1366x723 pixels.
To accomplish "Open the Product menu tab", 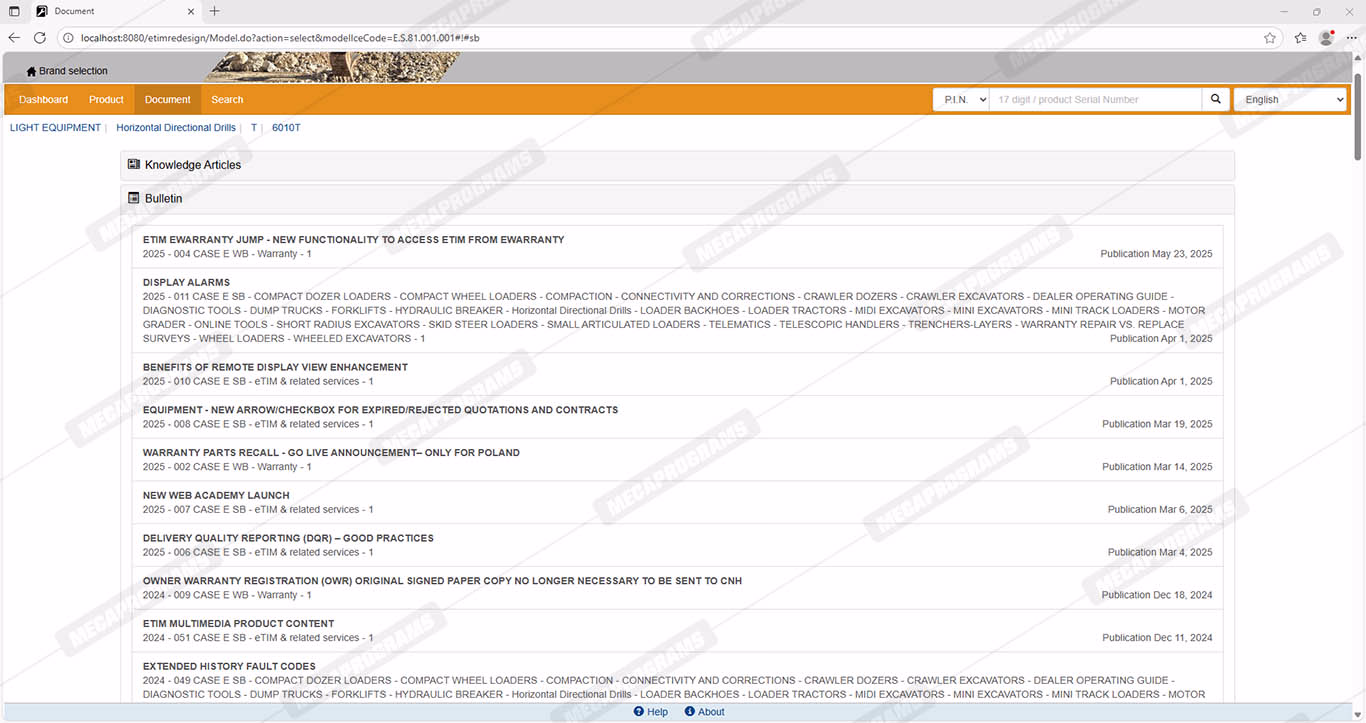I will 106,100.
